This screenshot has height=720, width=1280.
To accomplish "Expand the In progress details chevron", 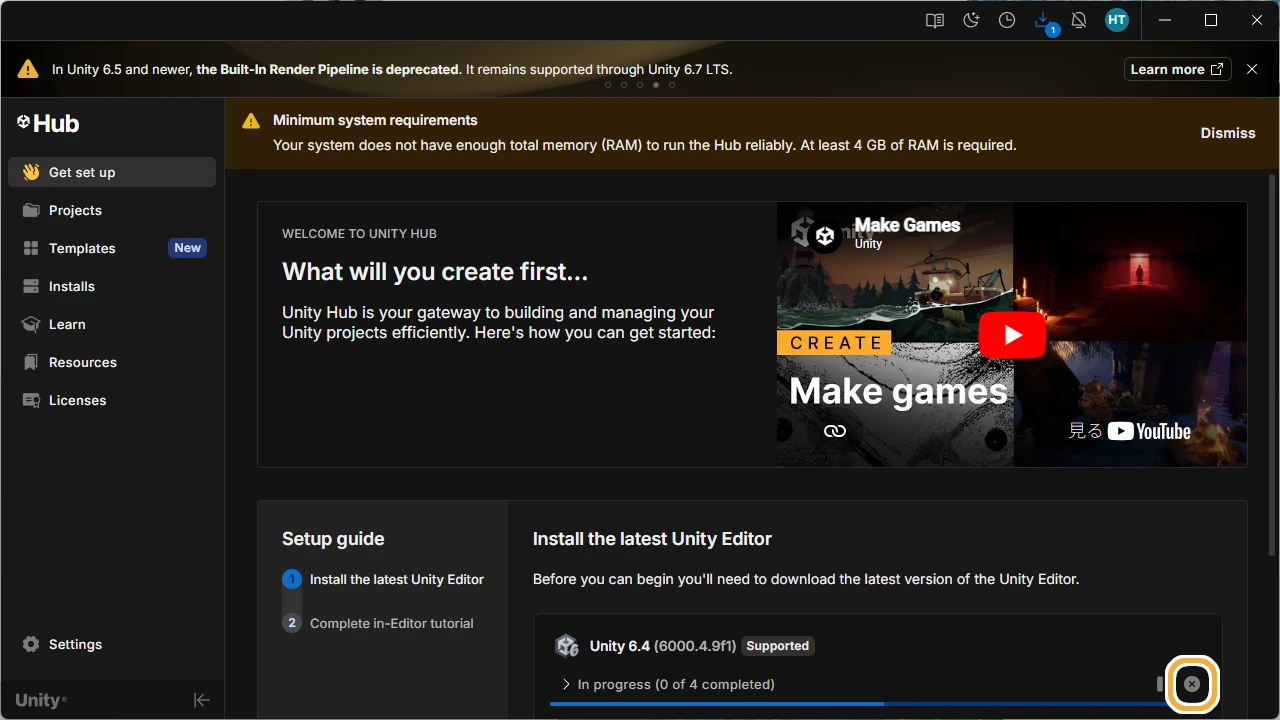I will coord(566,684).
